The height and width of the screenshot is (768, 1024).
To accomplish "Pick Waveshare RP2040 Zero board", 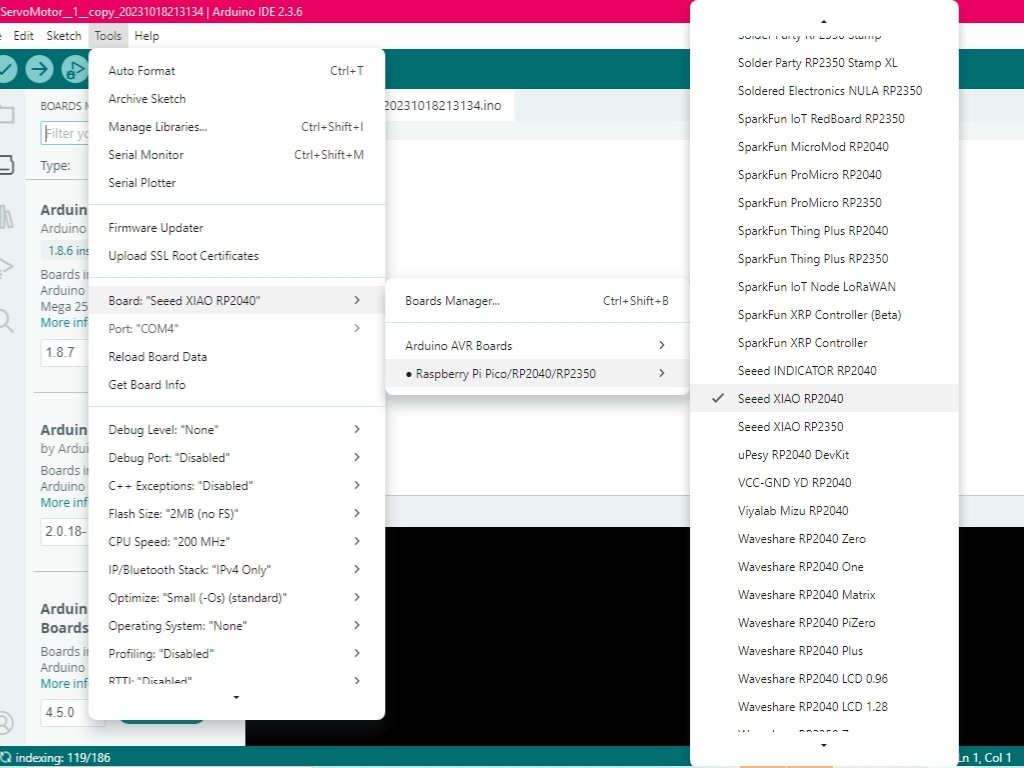I will click(801, 538).
